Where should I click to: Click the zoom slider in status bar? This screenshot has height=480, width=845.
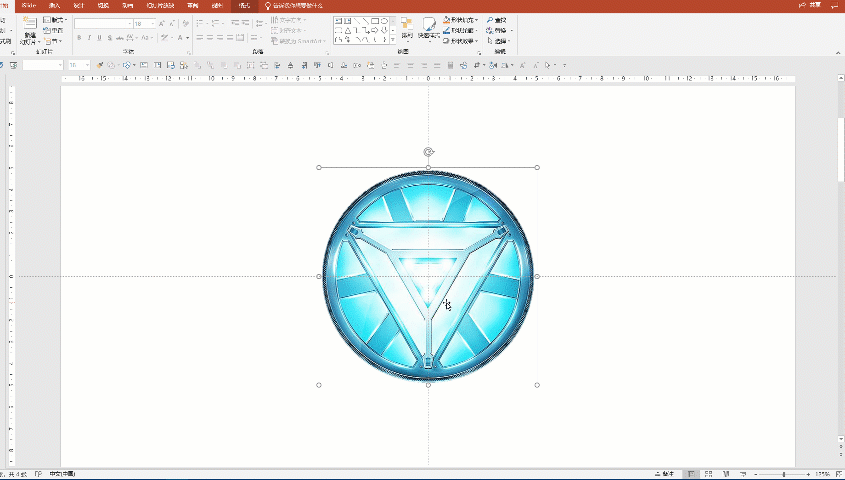[x=783, y=473]
